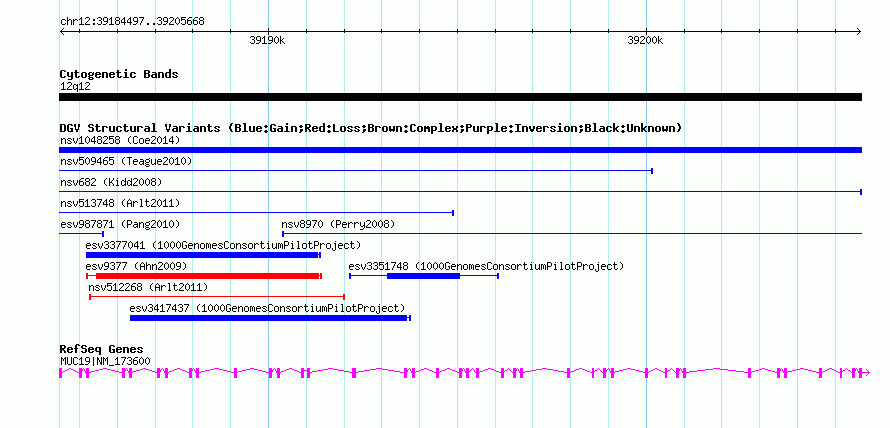Open the MUC19|NM_173600 gene label
The image size is (890, 428).
coord(105,361)
